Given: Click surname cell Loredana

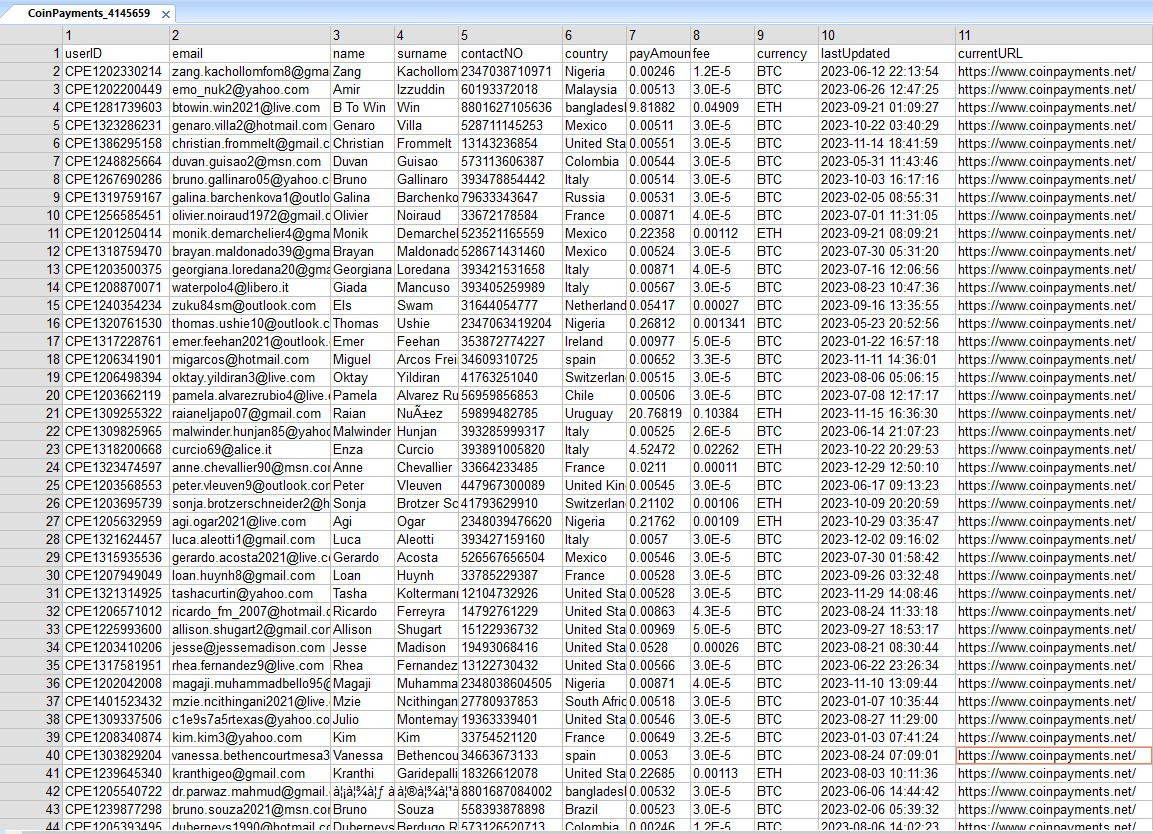Looking at the screenshot, I should (x=426, y=269).
